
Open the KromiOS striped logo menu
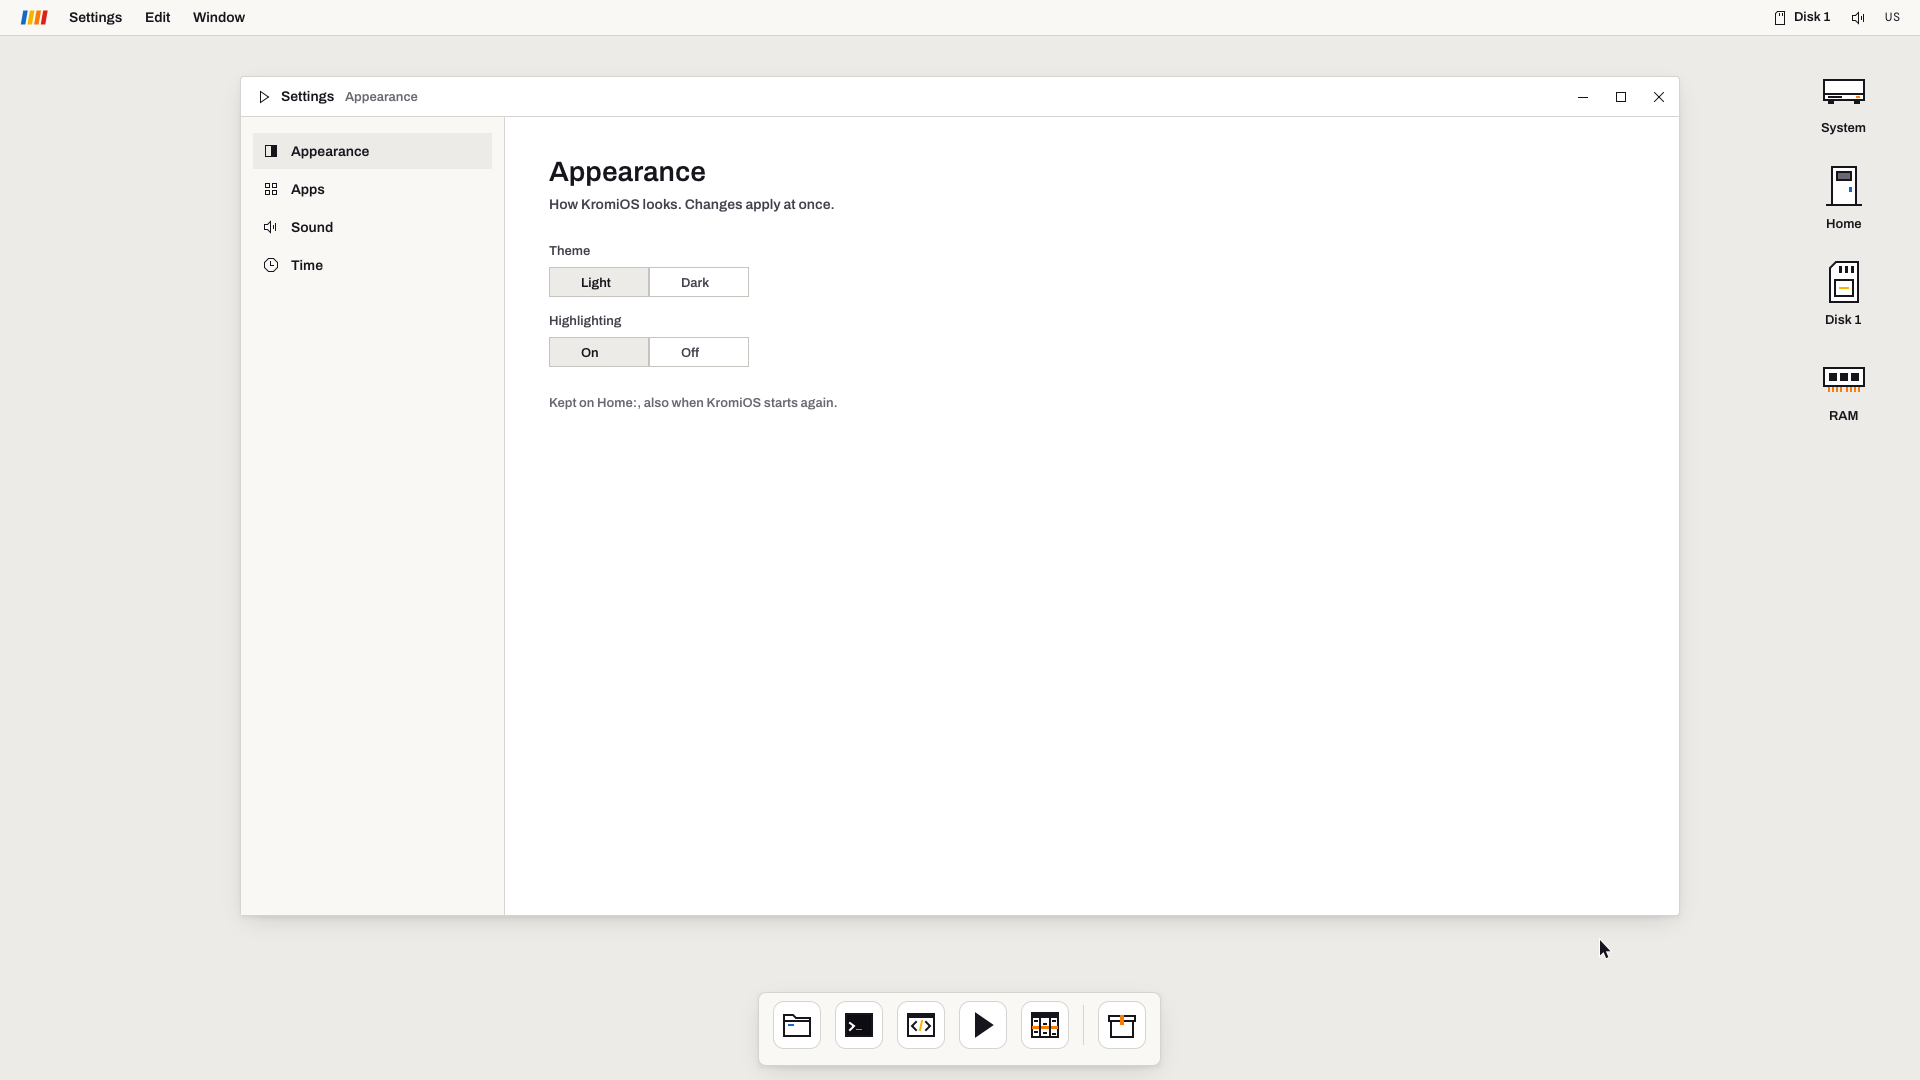34,17
